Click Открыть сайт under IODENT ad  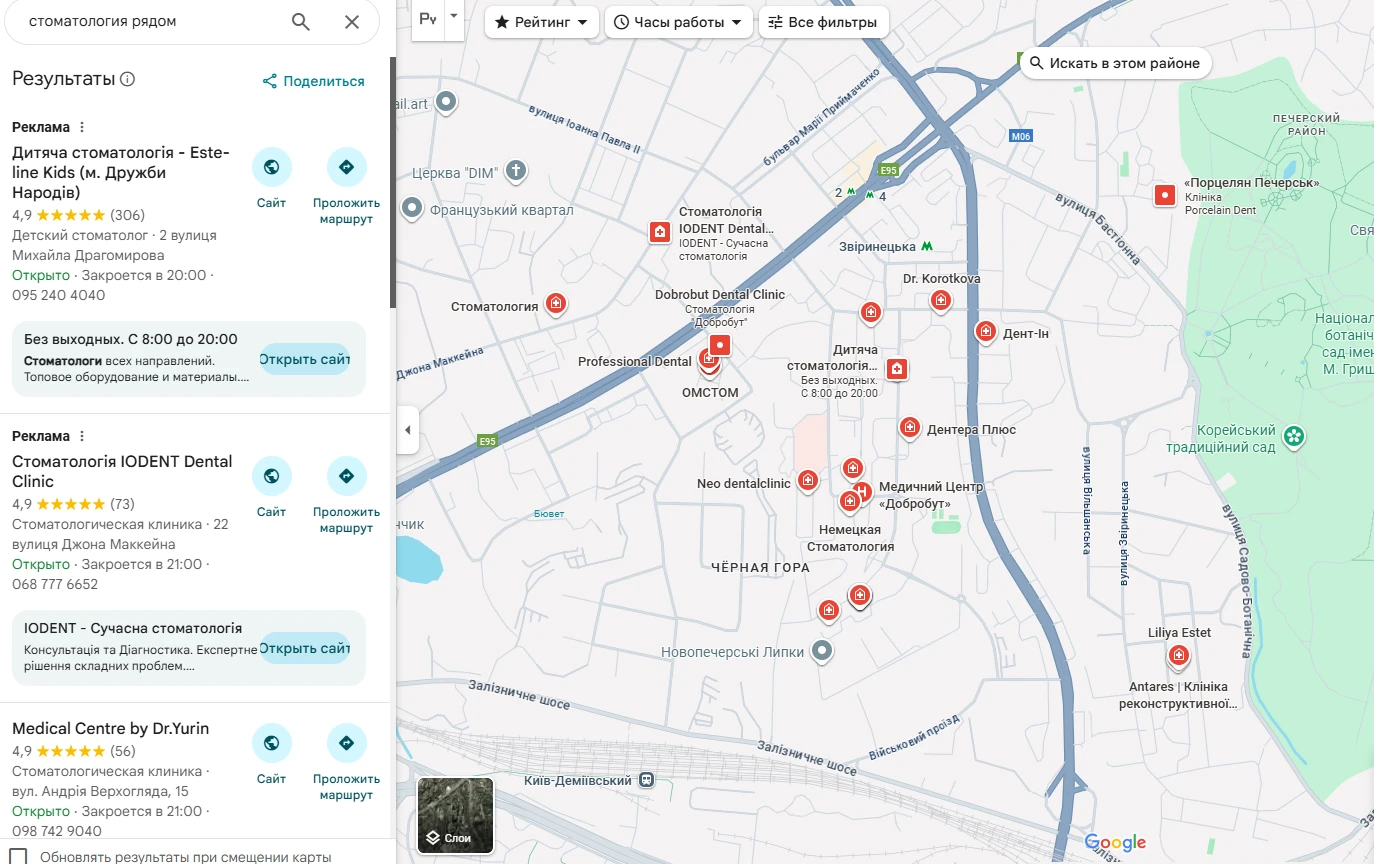point(305,648)
